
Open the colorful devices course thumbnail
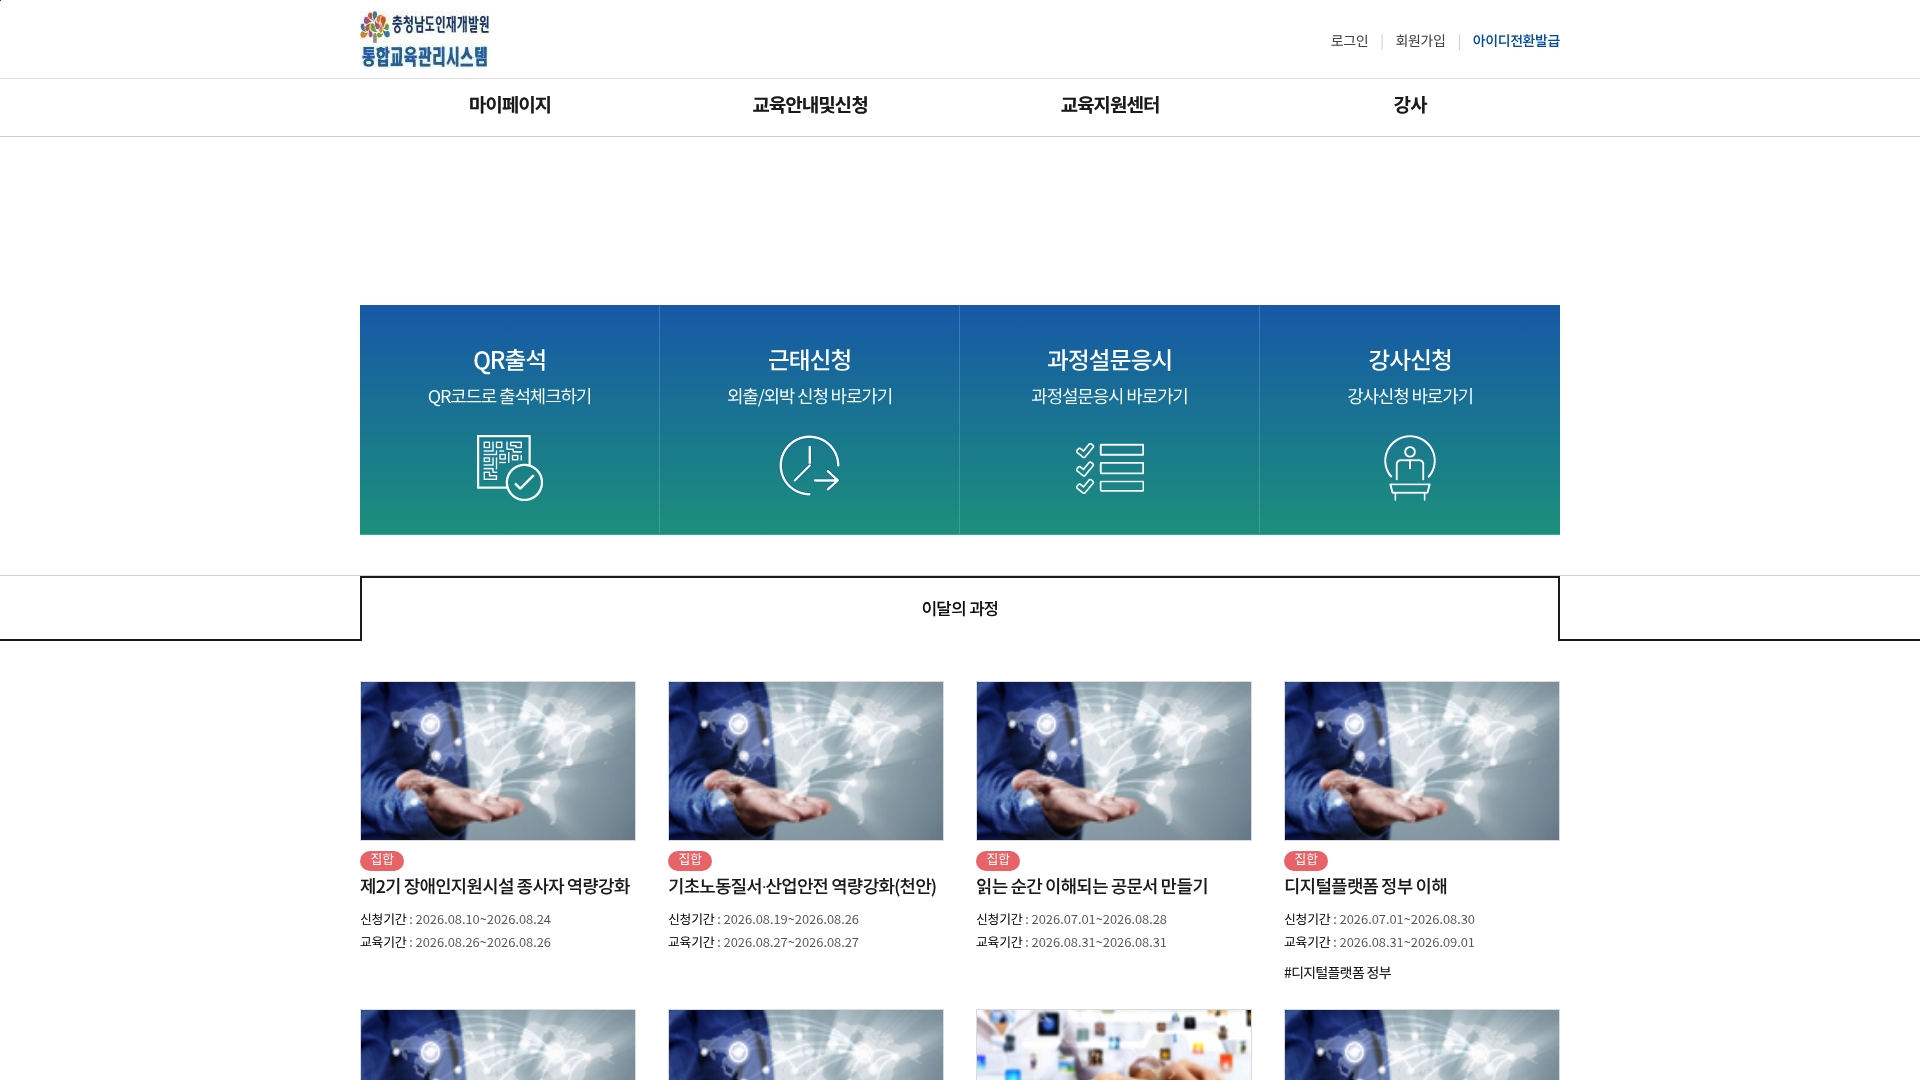coord(1114,1044)
